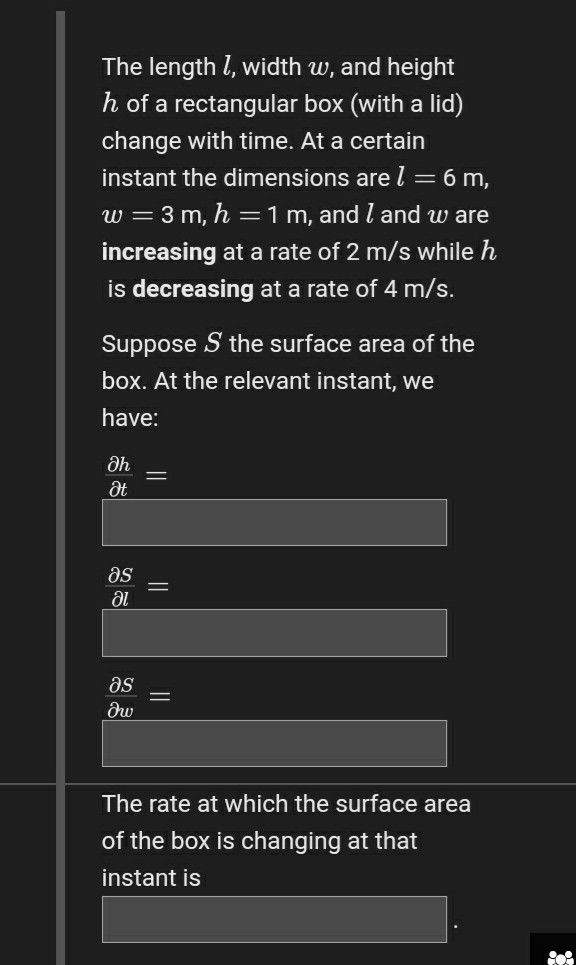Click the text 'Suppose S the surface area'
Screen dimensions: 576x965
tap(254, 344)
